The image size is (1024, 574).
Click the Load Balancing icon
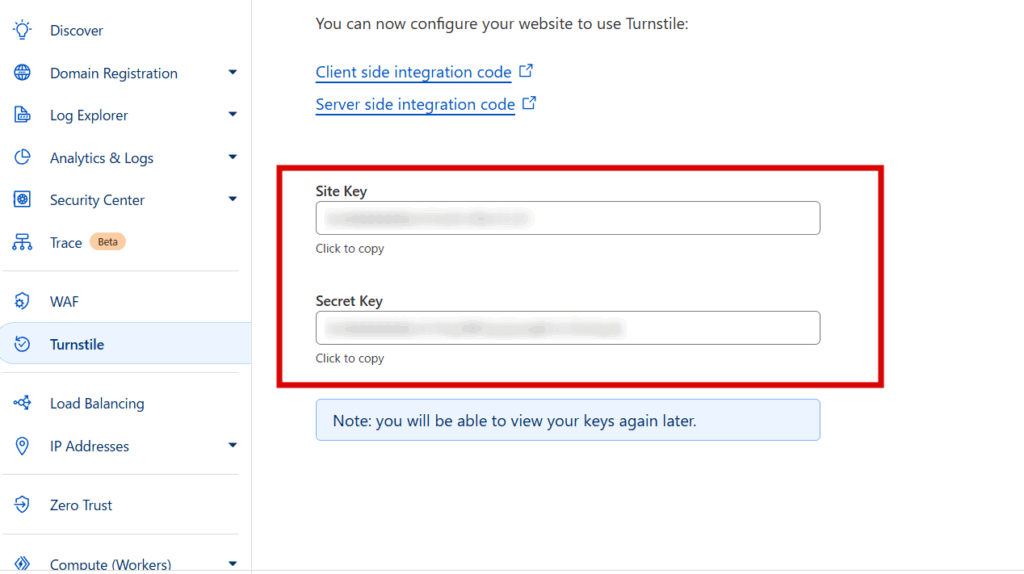tap(22, 403)
